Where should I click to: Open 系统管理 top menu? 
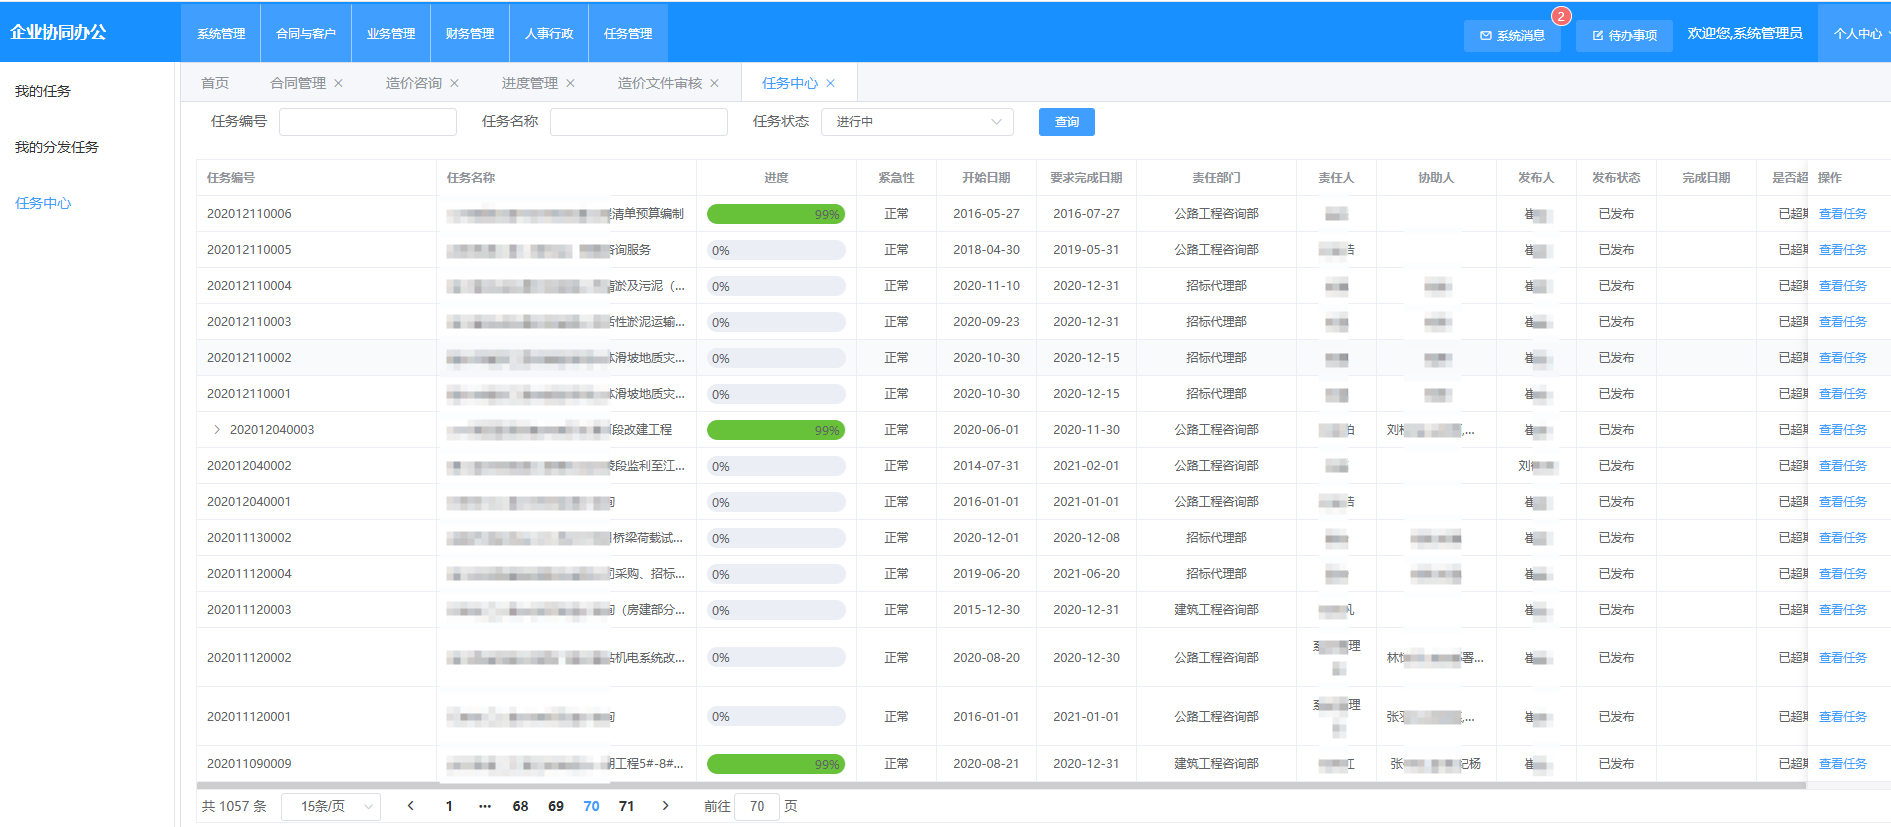(221, 33)
